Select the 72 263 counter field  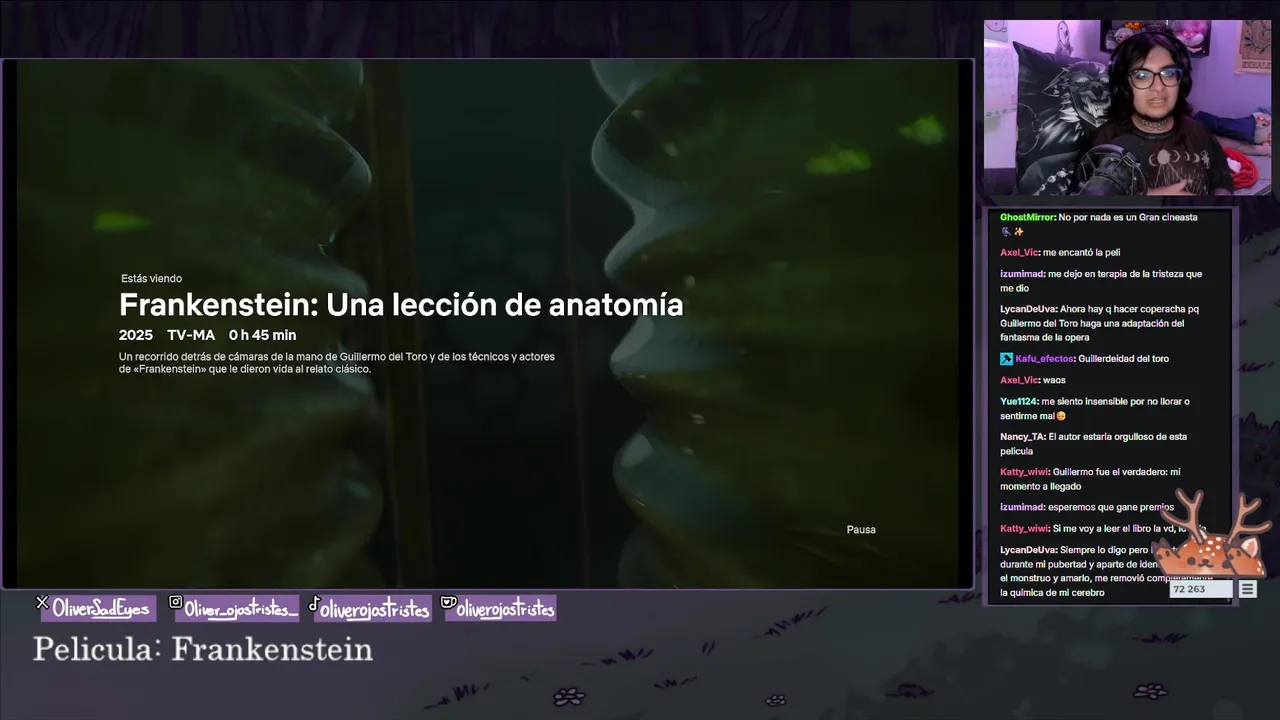click(1201, 589)
